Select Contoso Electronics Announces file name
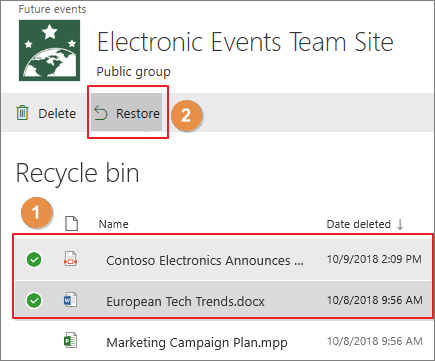 [x=205, y=261]
